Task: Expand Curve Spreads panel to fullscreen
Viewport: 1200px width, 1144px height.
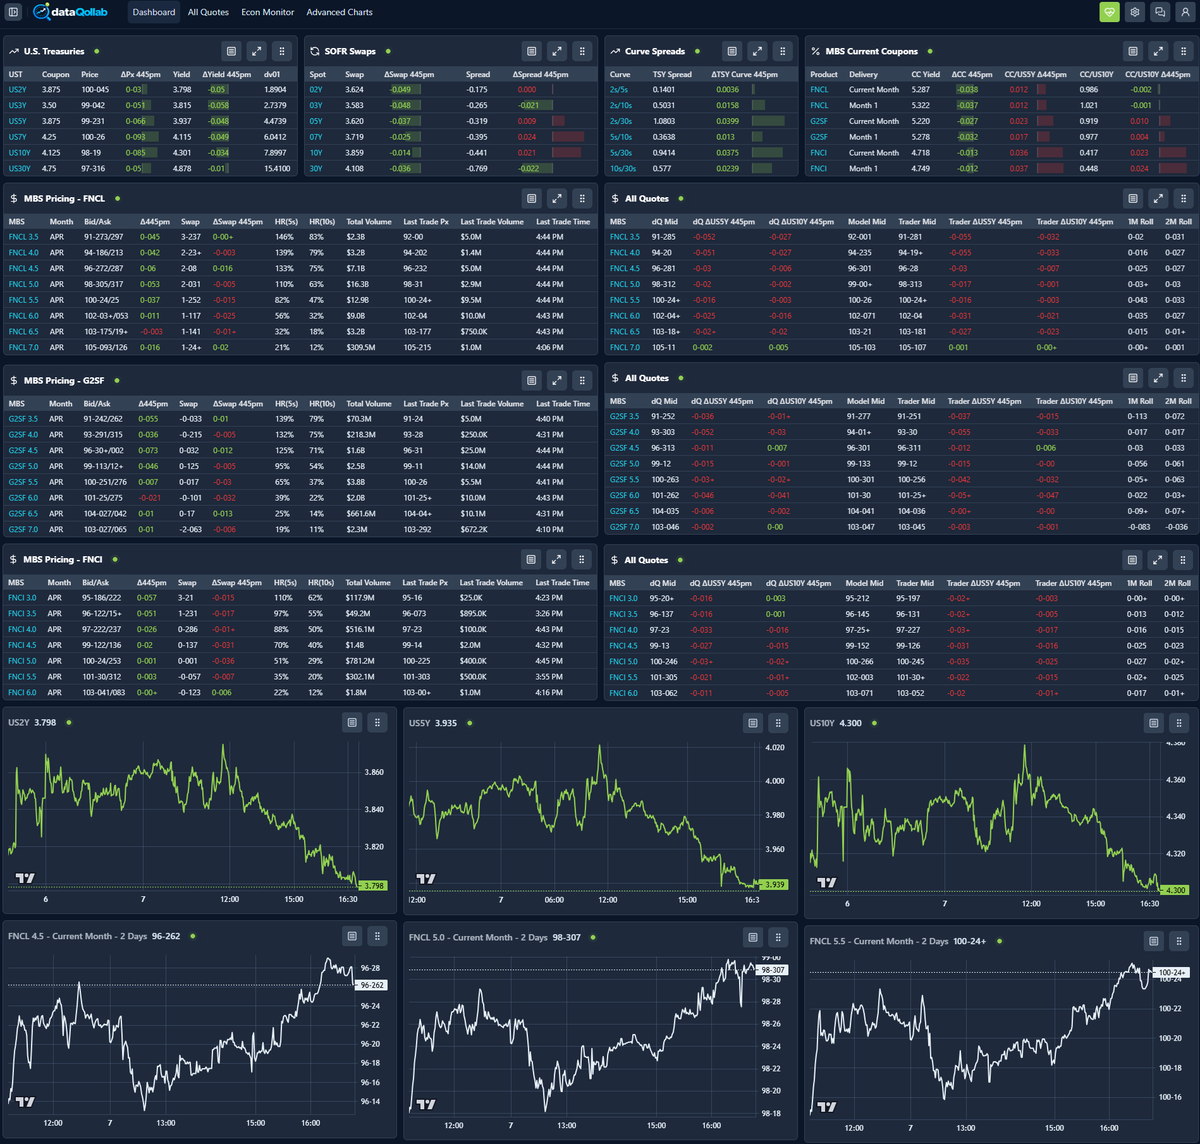Action: click(758, 51)
